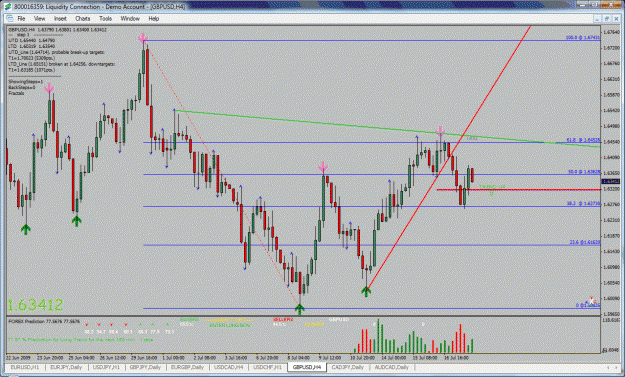Open the File menu
This screenshot has width=625, height=377.
click(x=21, y=18)
